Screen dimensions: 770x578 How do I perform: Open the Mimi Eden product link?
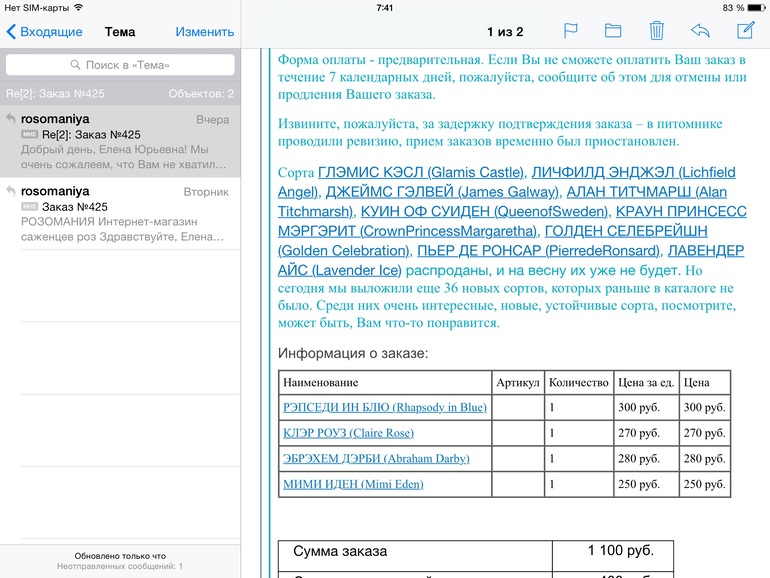(x=353, y=485)
